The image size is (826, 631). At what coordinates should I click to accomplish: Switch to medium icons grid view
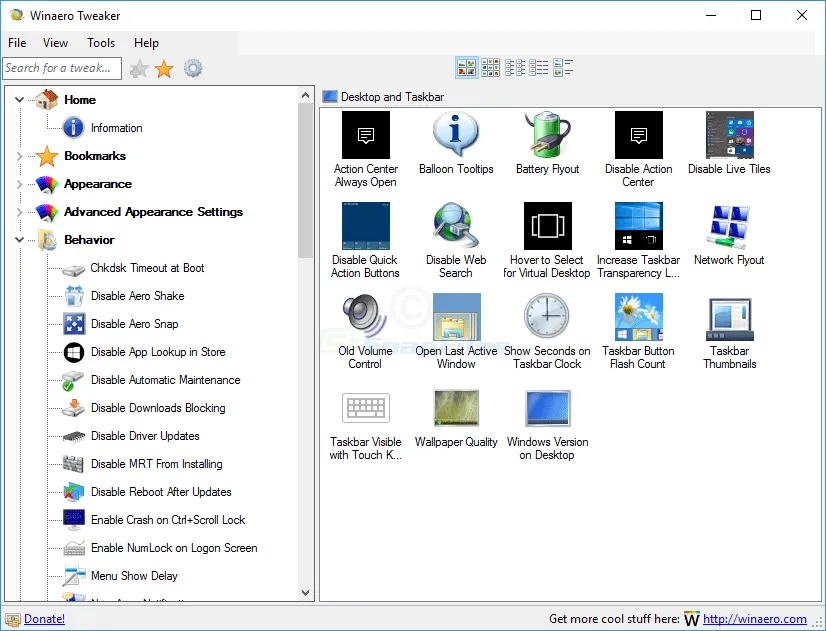coord(490,67)
